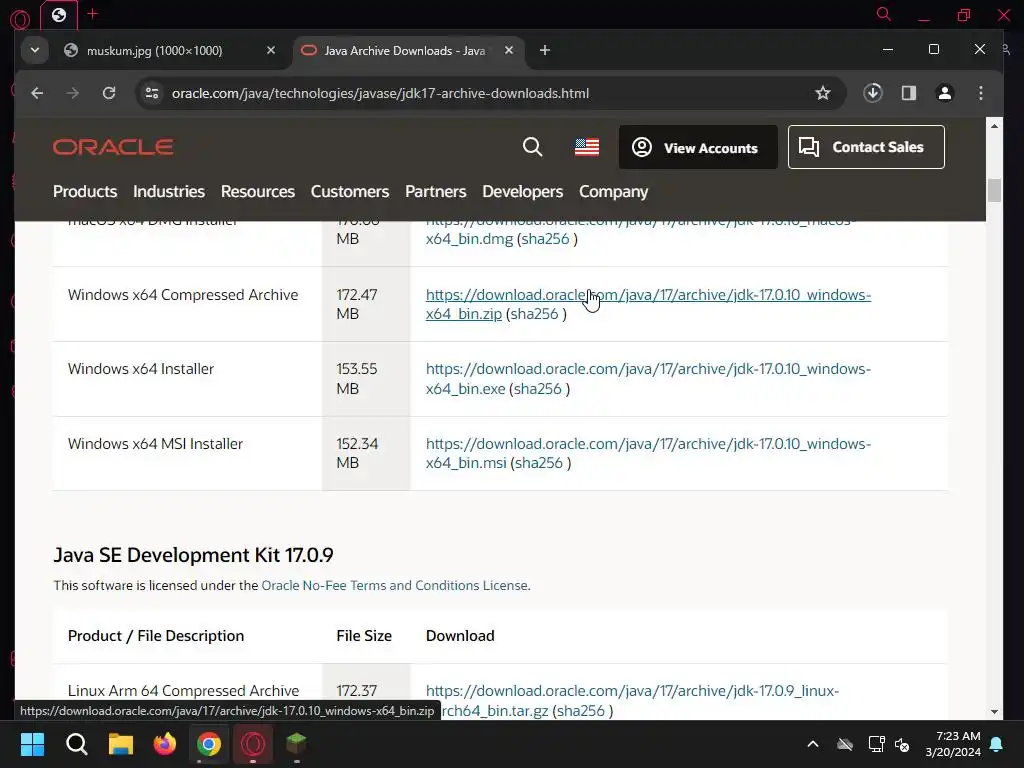Download the jdk-17.0.10 Windows x64 MSI installer
Image resolution: width=1024 pixels, height=768 pixels.
(648, 444)
